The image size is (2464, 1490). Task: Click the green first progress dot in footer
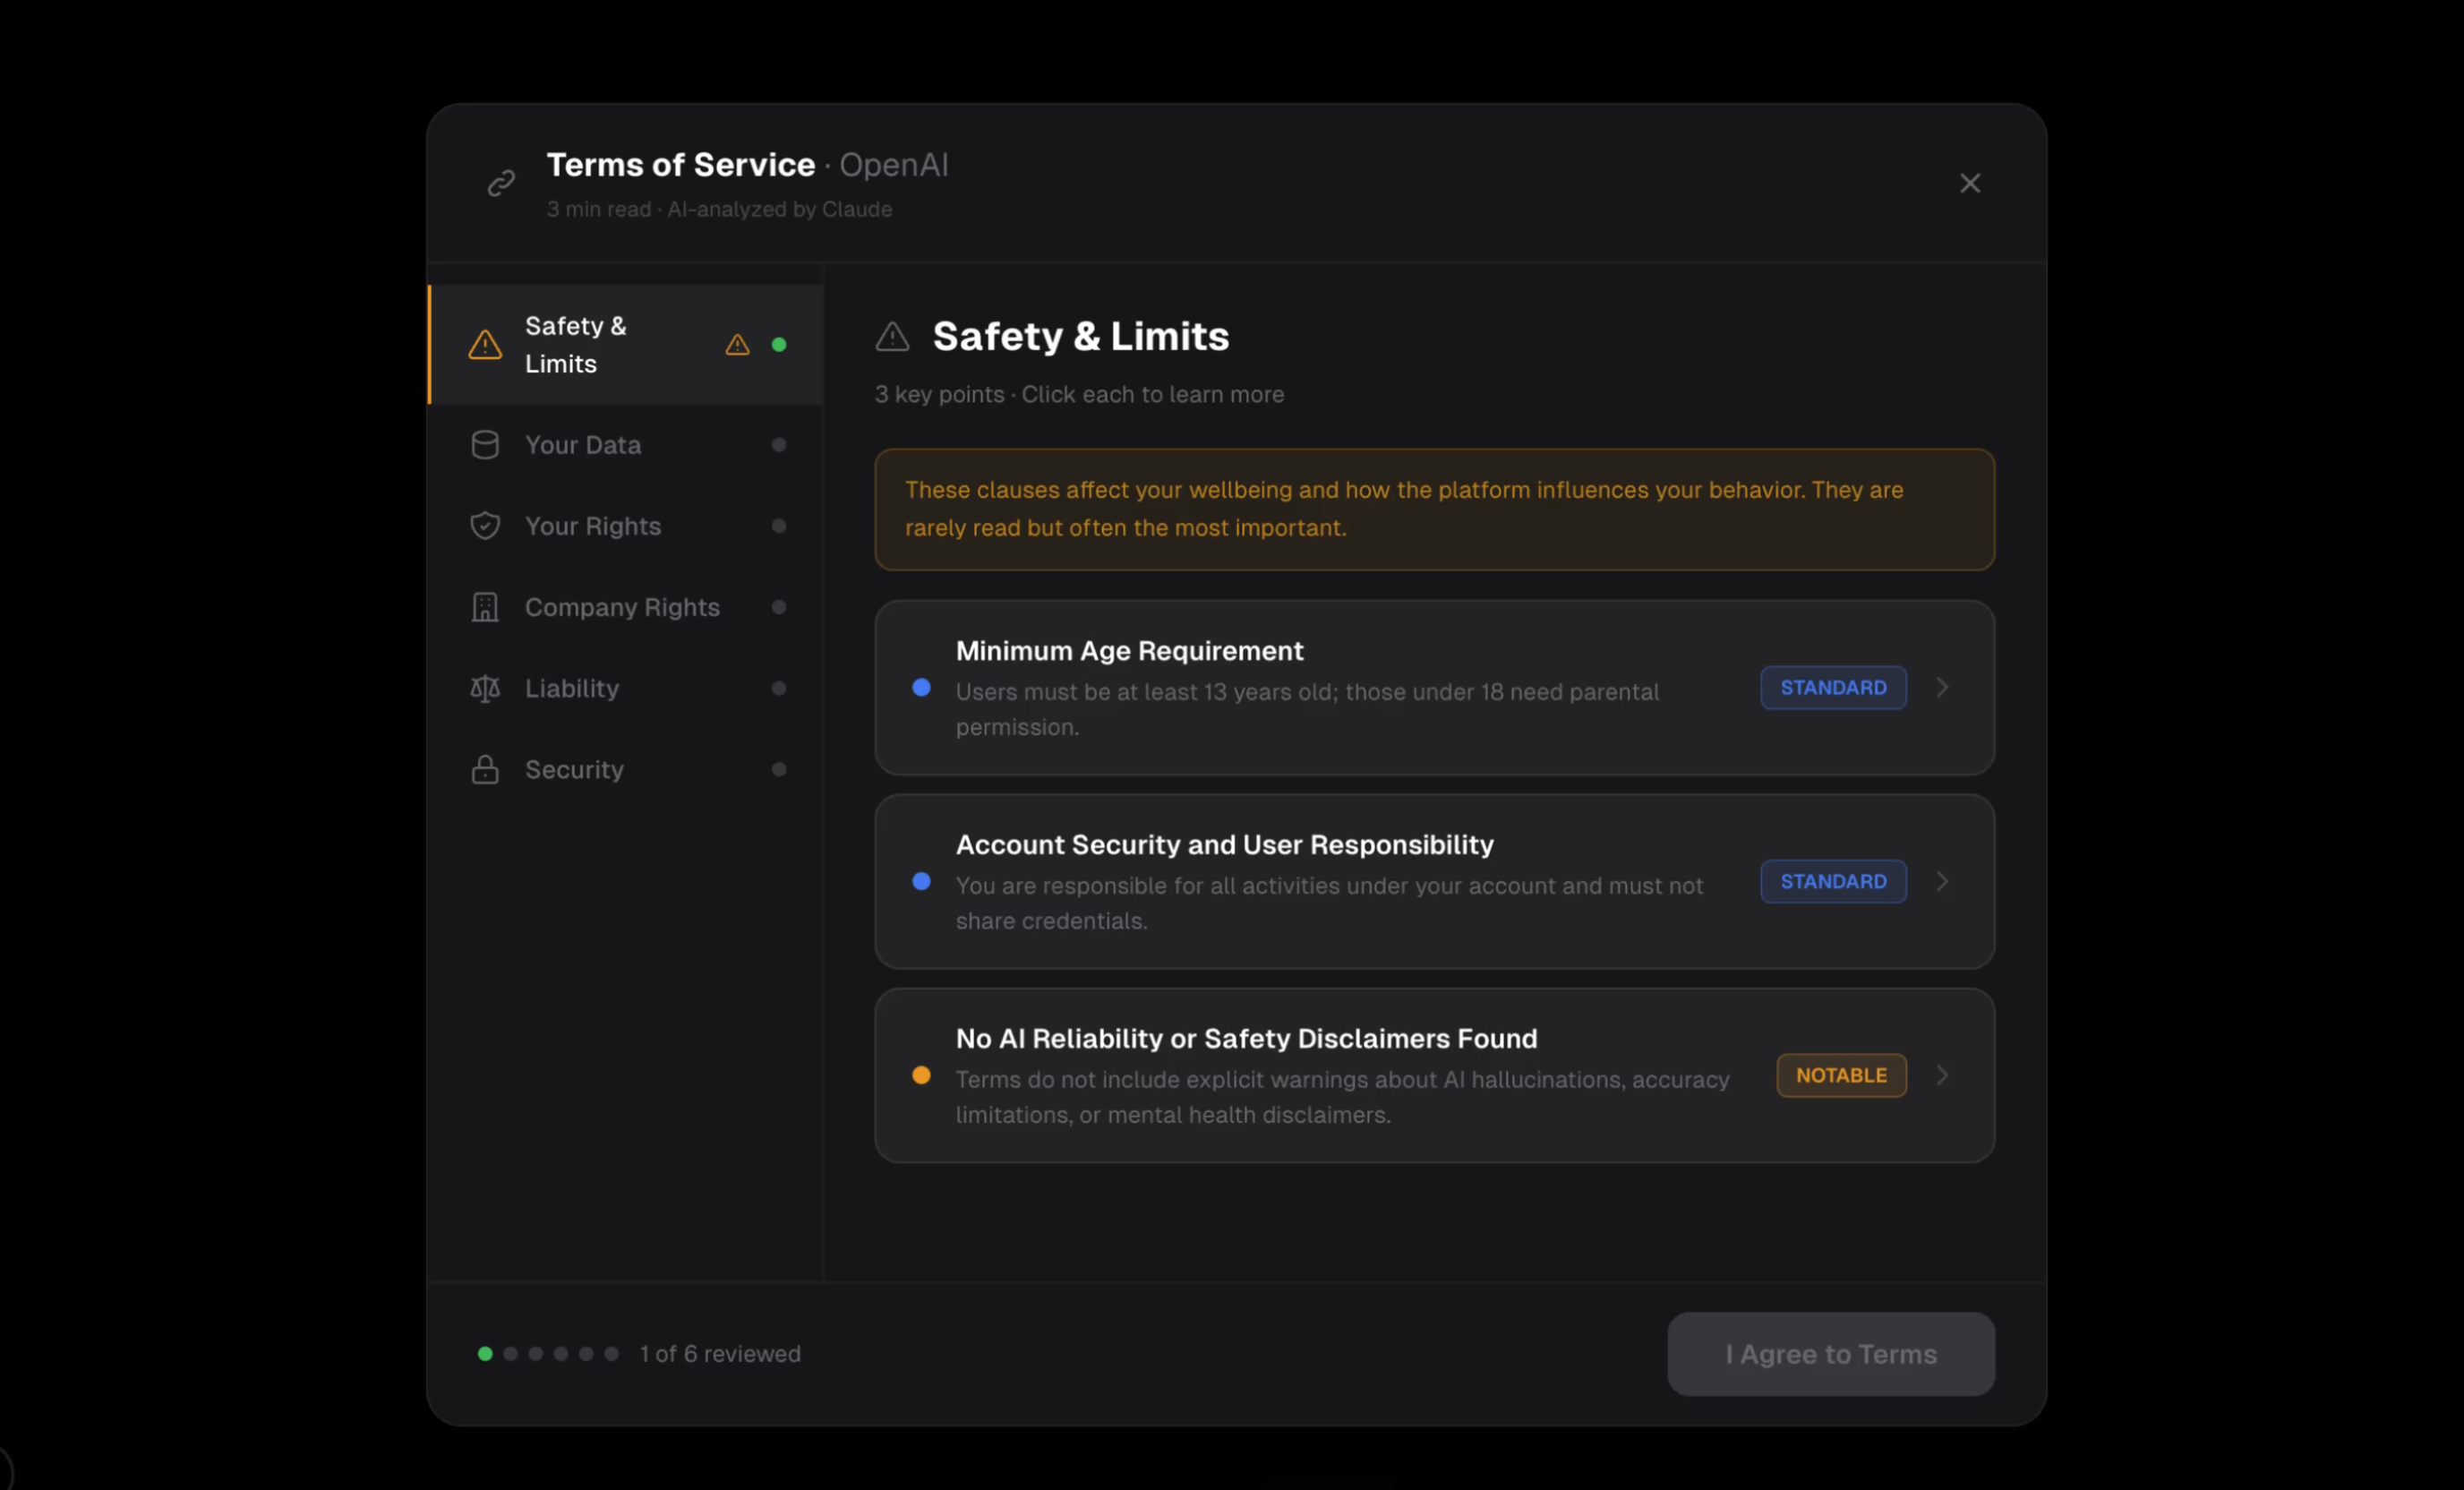(485, 1353)
